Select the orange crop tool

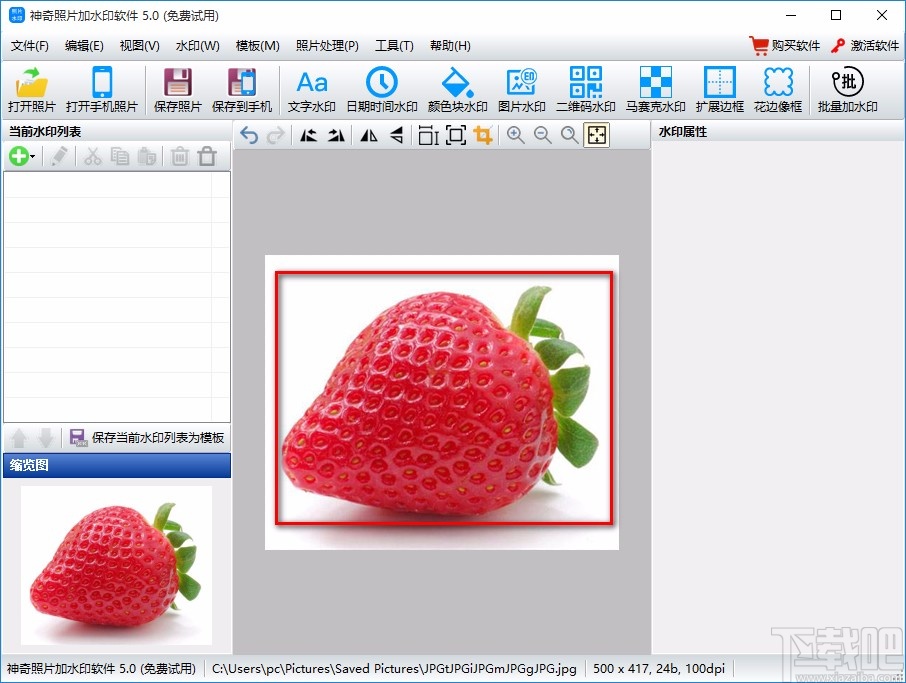(483, 136)
